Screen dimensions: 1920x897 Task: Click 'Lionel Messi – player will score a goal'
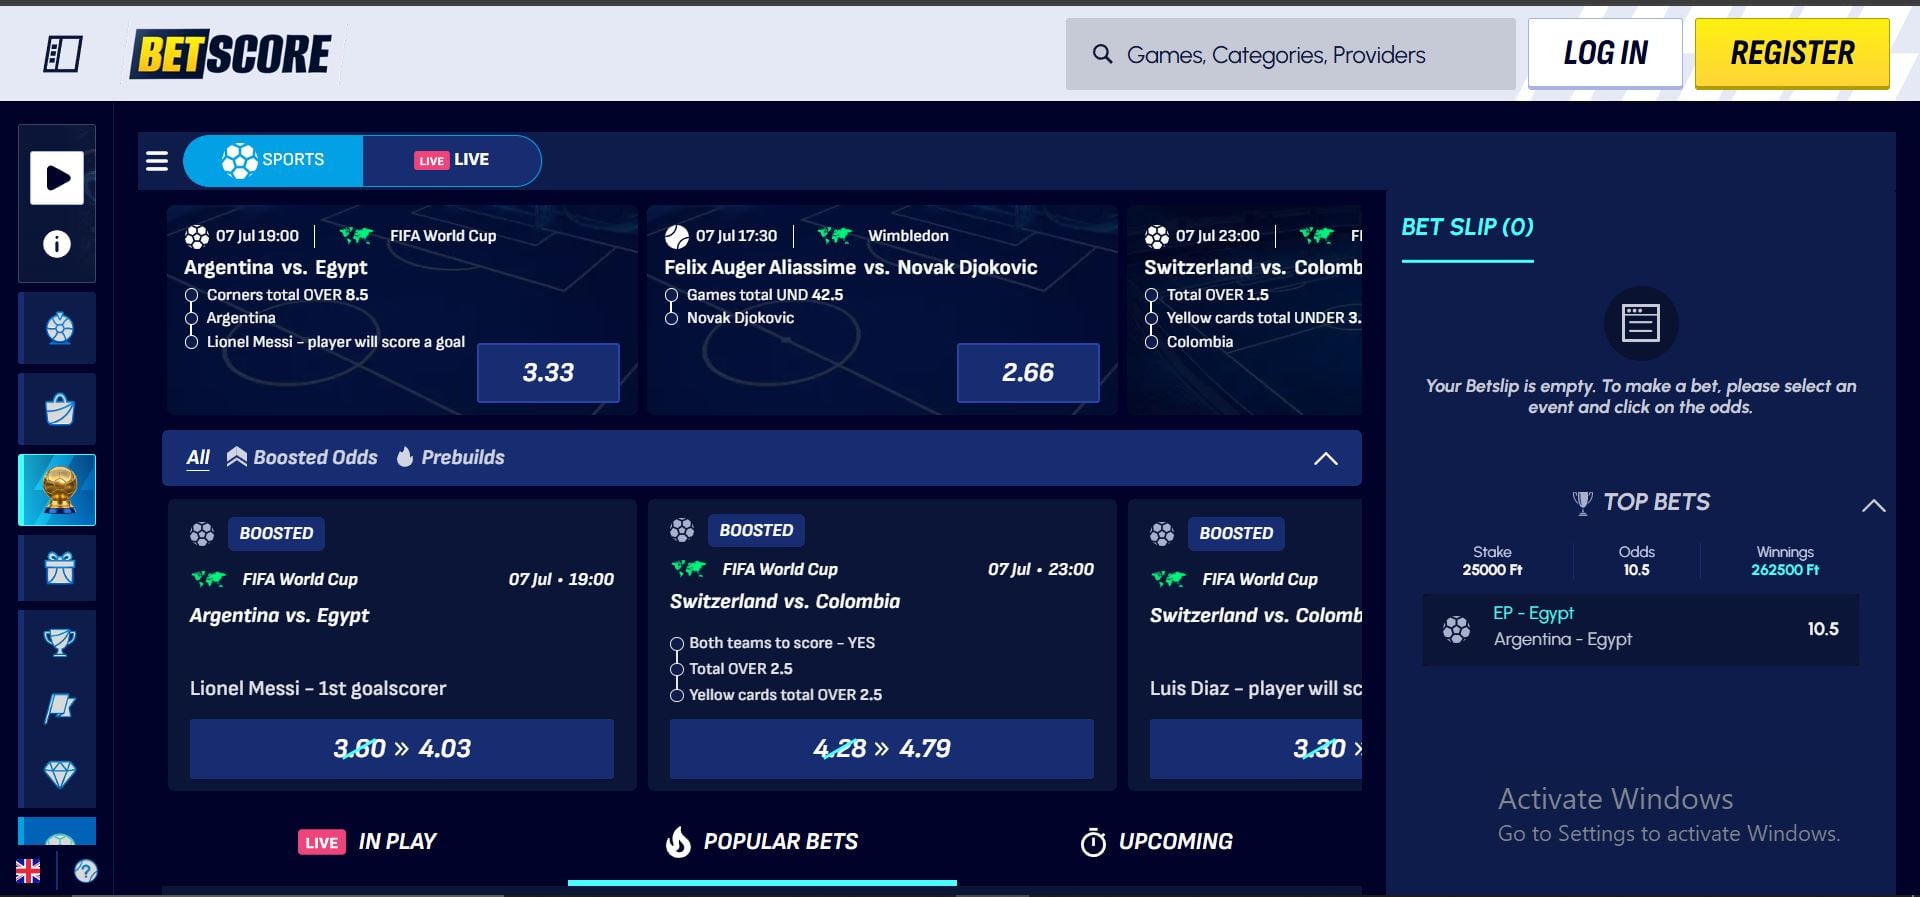(x=336, y=342)
